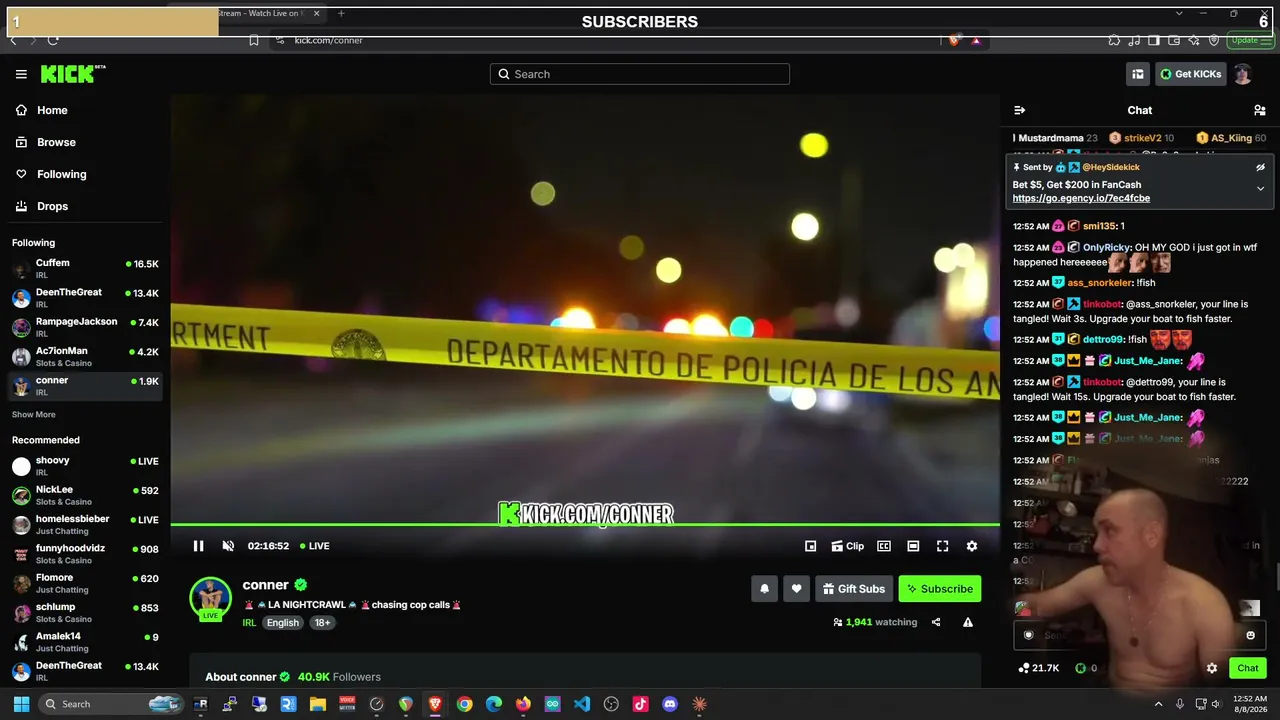This screenshot has height=720, width=1280.
Task: Open shoovy's recommended channel
Action: coord(85,466)
